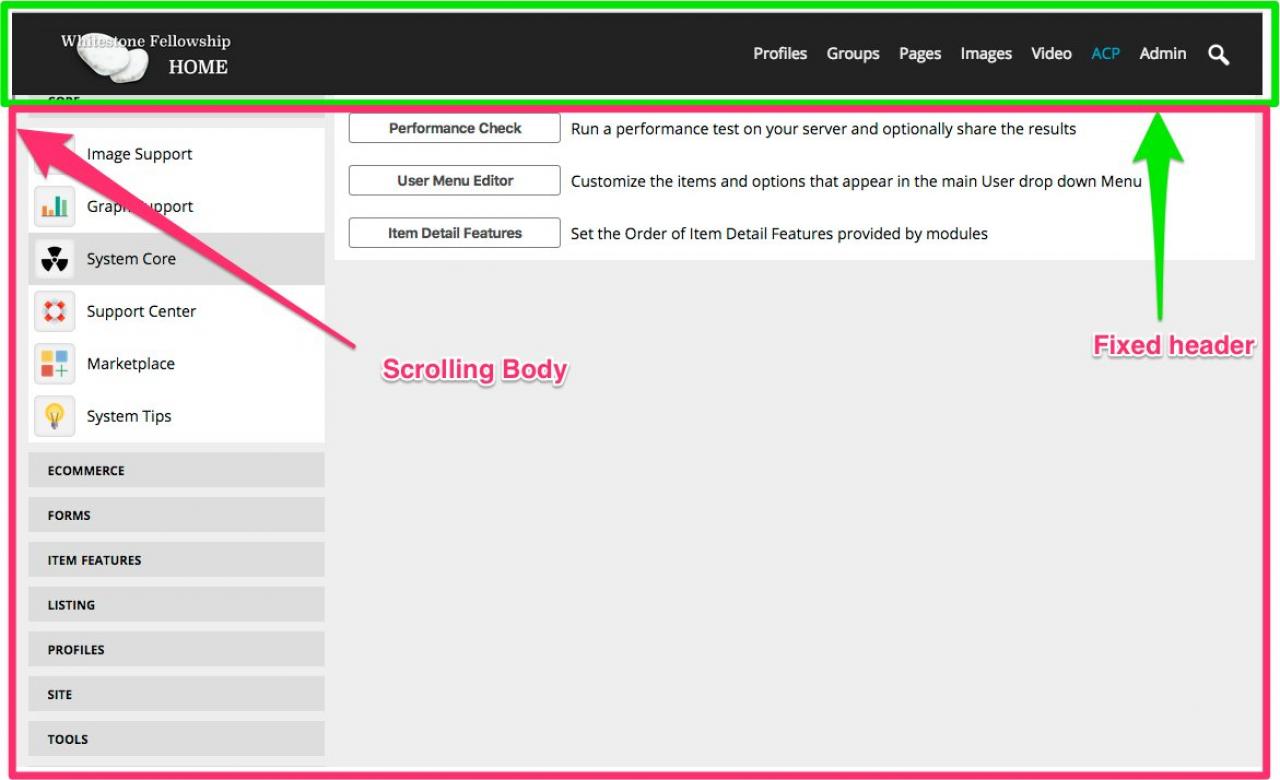The height and width of the screenshot is (780, 1280).
Task: Expand the ECOMMERCE sidebar section
Action: 176,470
